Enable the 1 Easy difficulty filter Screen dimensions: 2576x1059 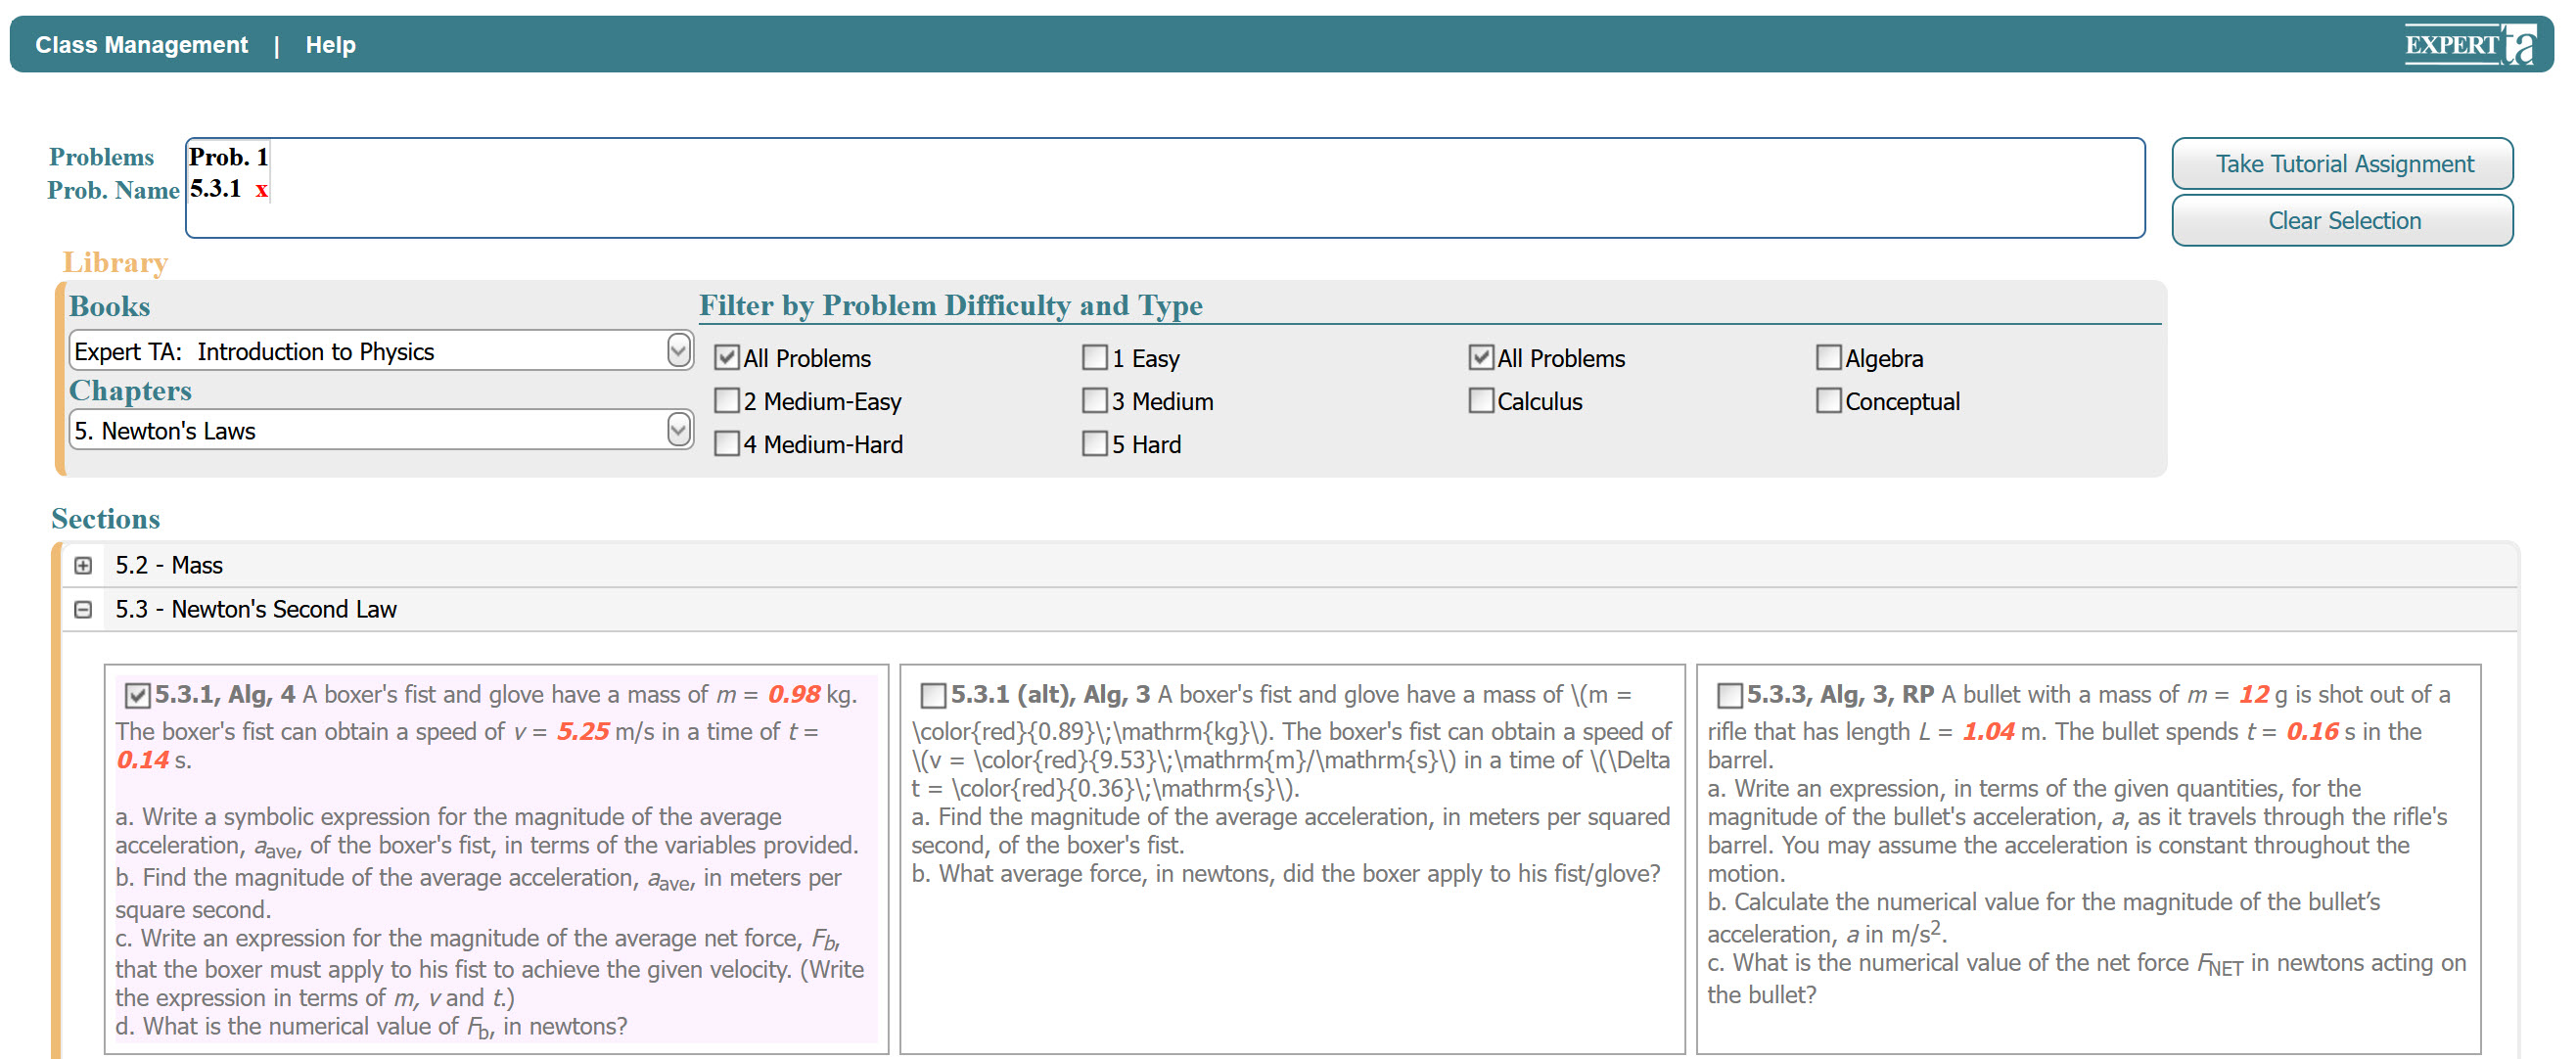pos(1095,358)
